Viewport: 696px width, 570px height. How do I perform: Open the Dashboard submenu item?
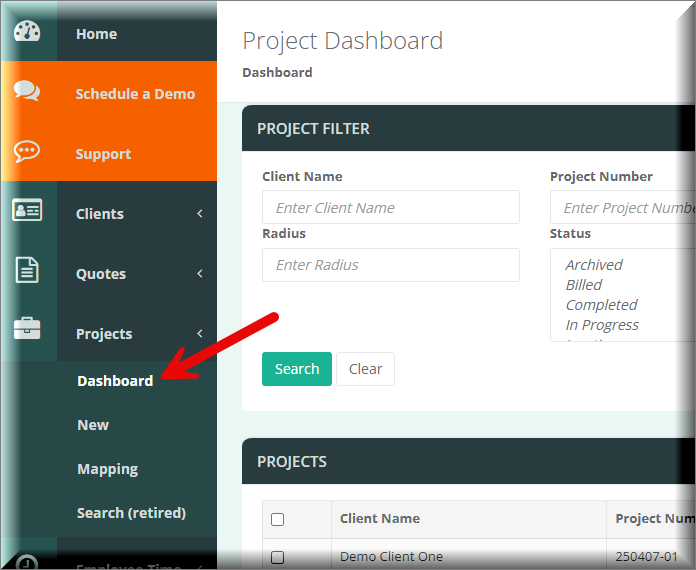(x=115, y=381)
